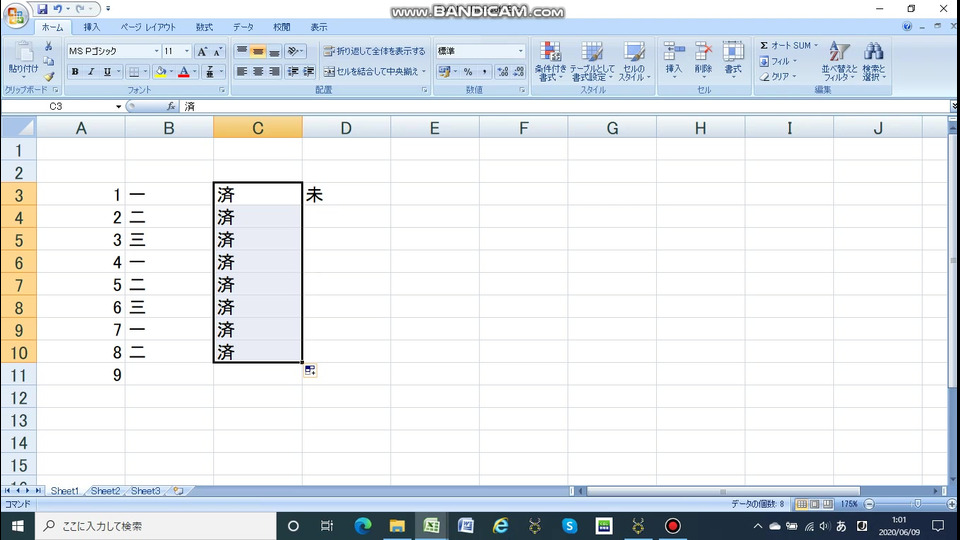960x540 pixels.
Task: Click the text orientation icon
Action: point(295,51)
